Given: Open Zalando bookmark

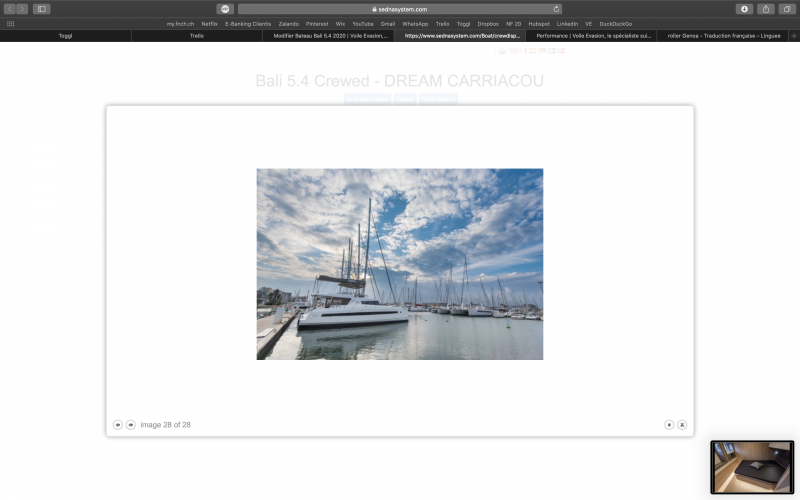Looking at the screenshot, I should tap(288, 23).
